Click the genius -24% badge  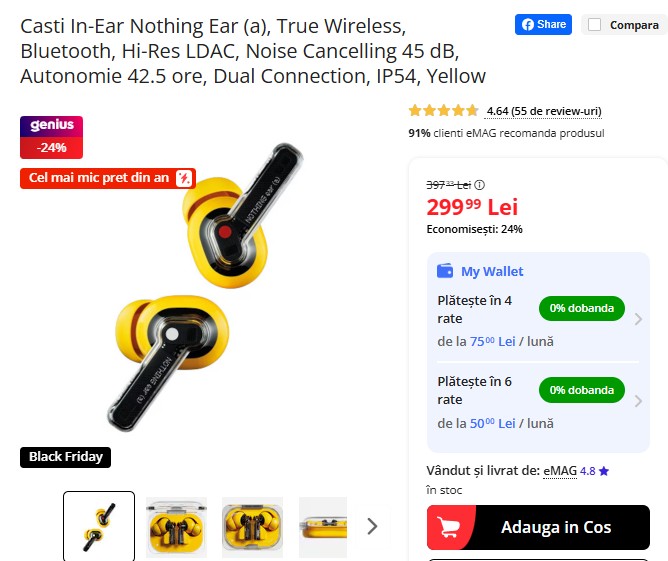click(52, 137)
